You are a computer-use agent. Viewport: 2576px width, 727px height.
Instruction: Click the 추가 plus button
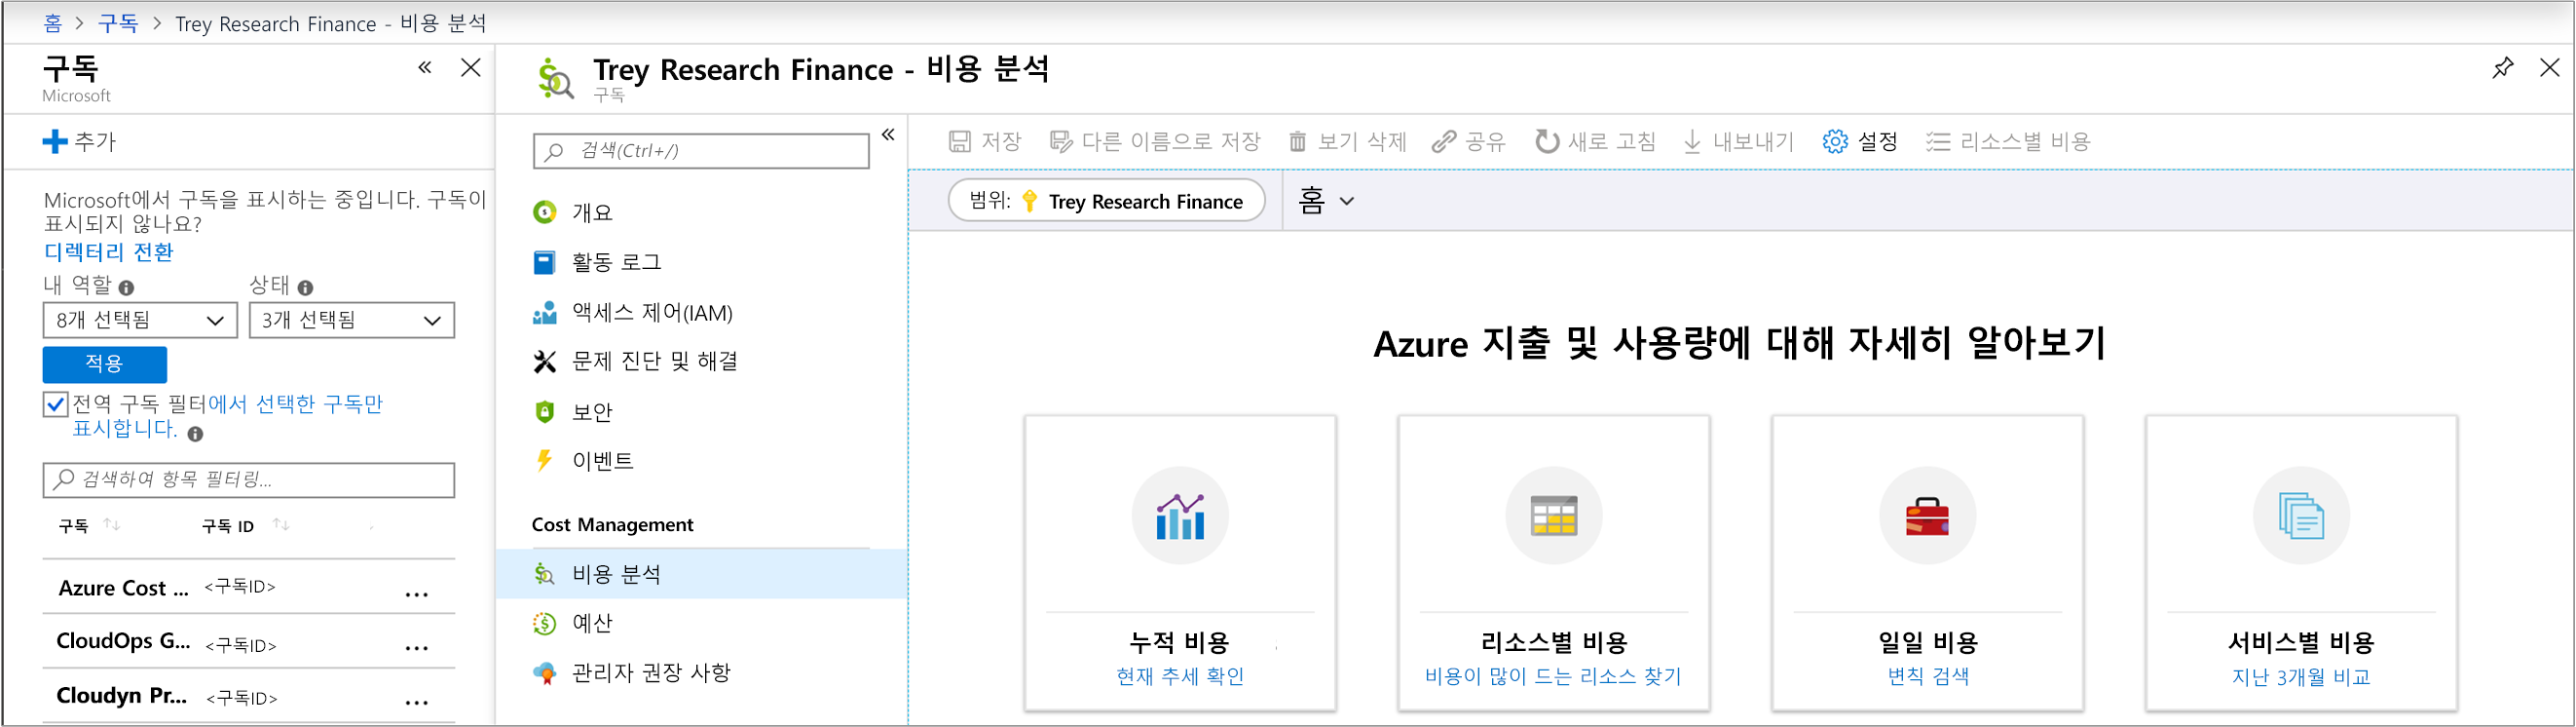[x=80, y=142]
